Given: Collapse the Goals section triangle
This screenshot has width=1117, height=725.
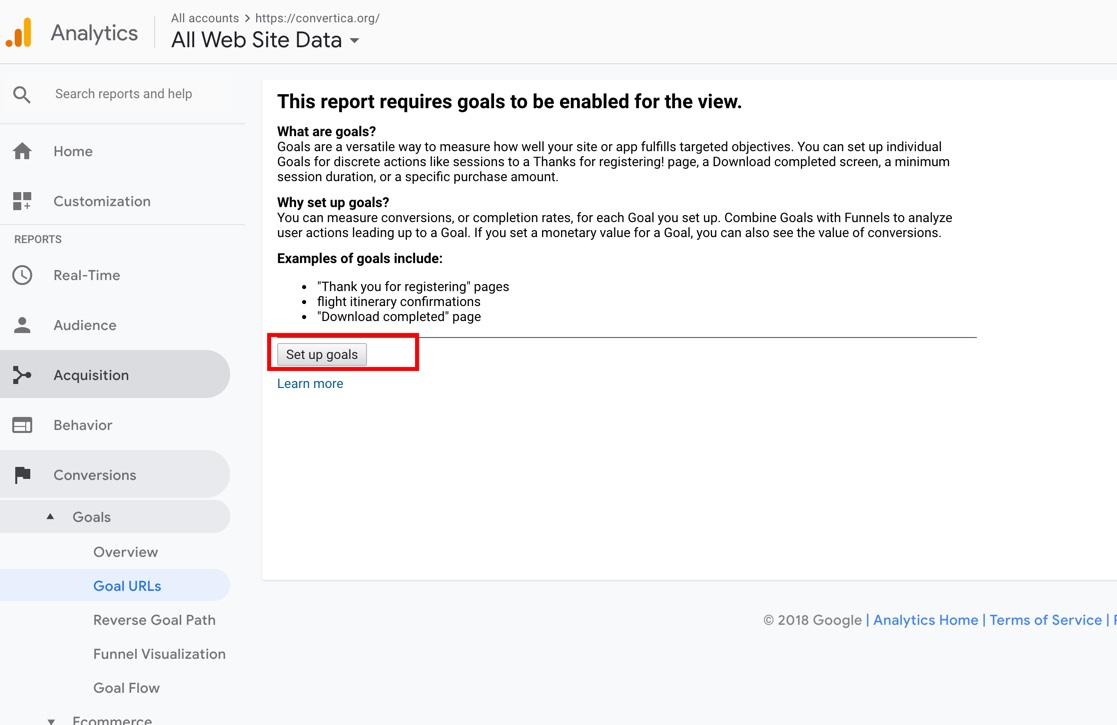Looking at the screenshot, I should [x=50, y=517].
